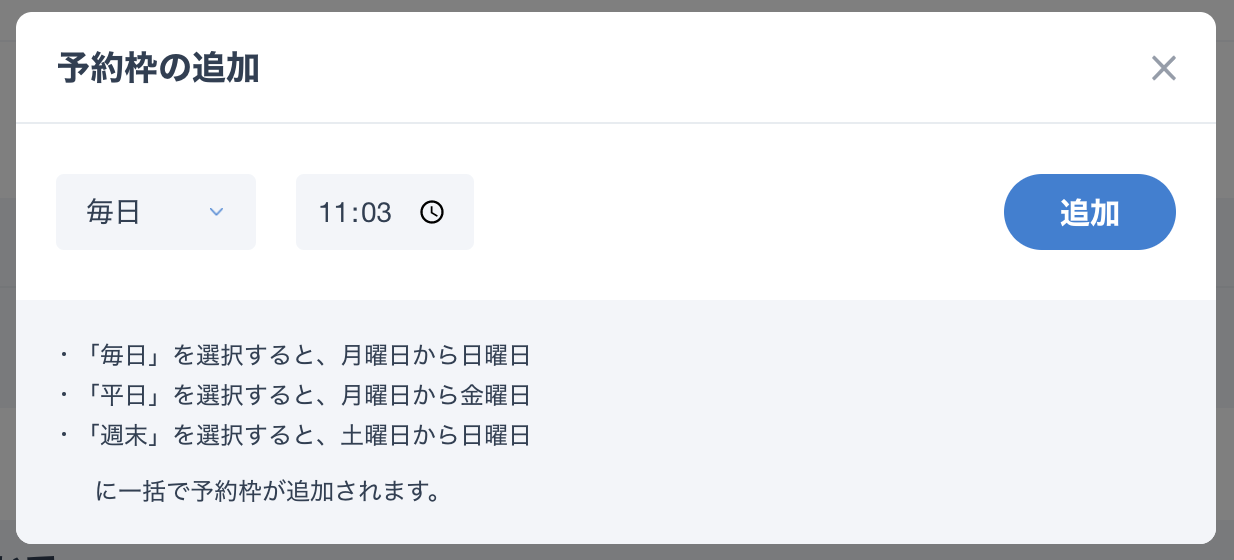Click the bullet before the 「平日」 help line
This screenshot has height=560, width=1234.
coord(64,395)
